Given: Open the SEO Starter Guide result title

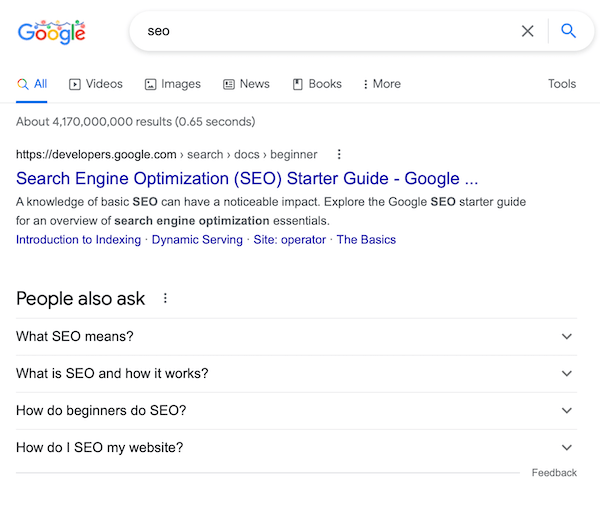Looking at the screenshot, I should 247,179.
